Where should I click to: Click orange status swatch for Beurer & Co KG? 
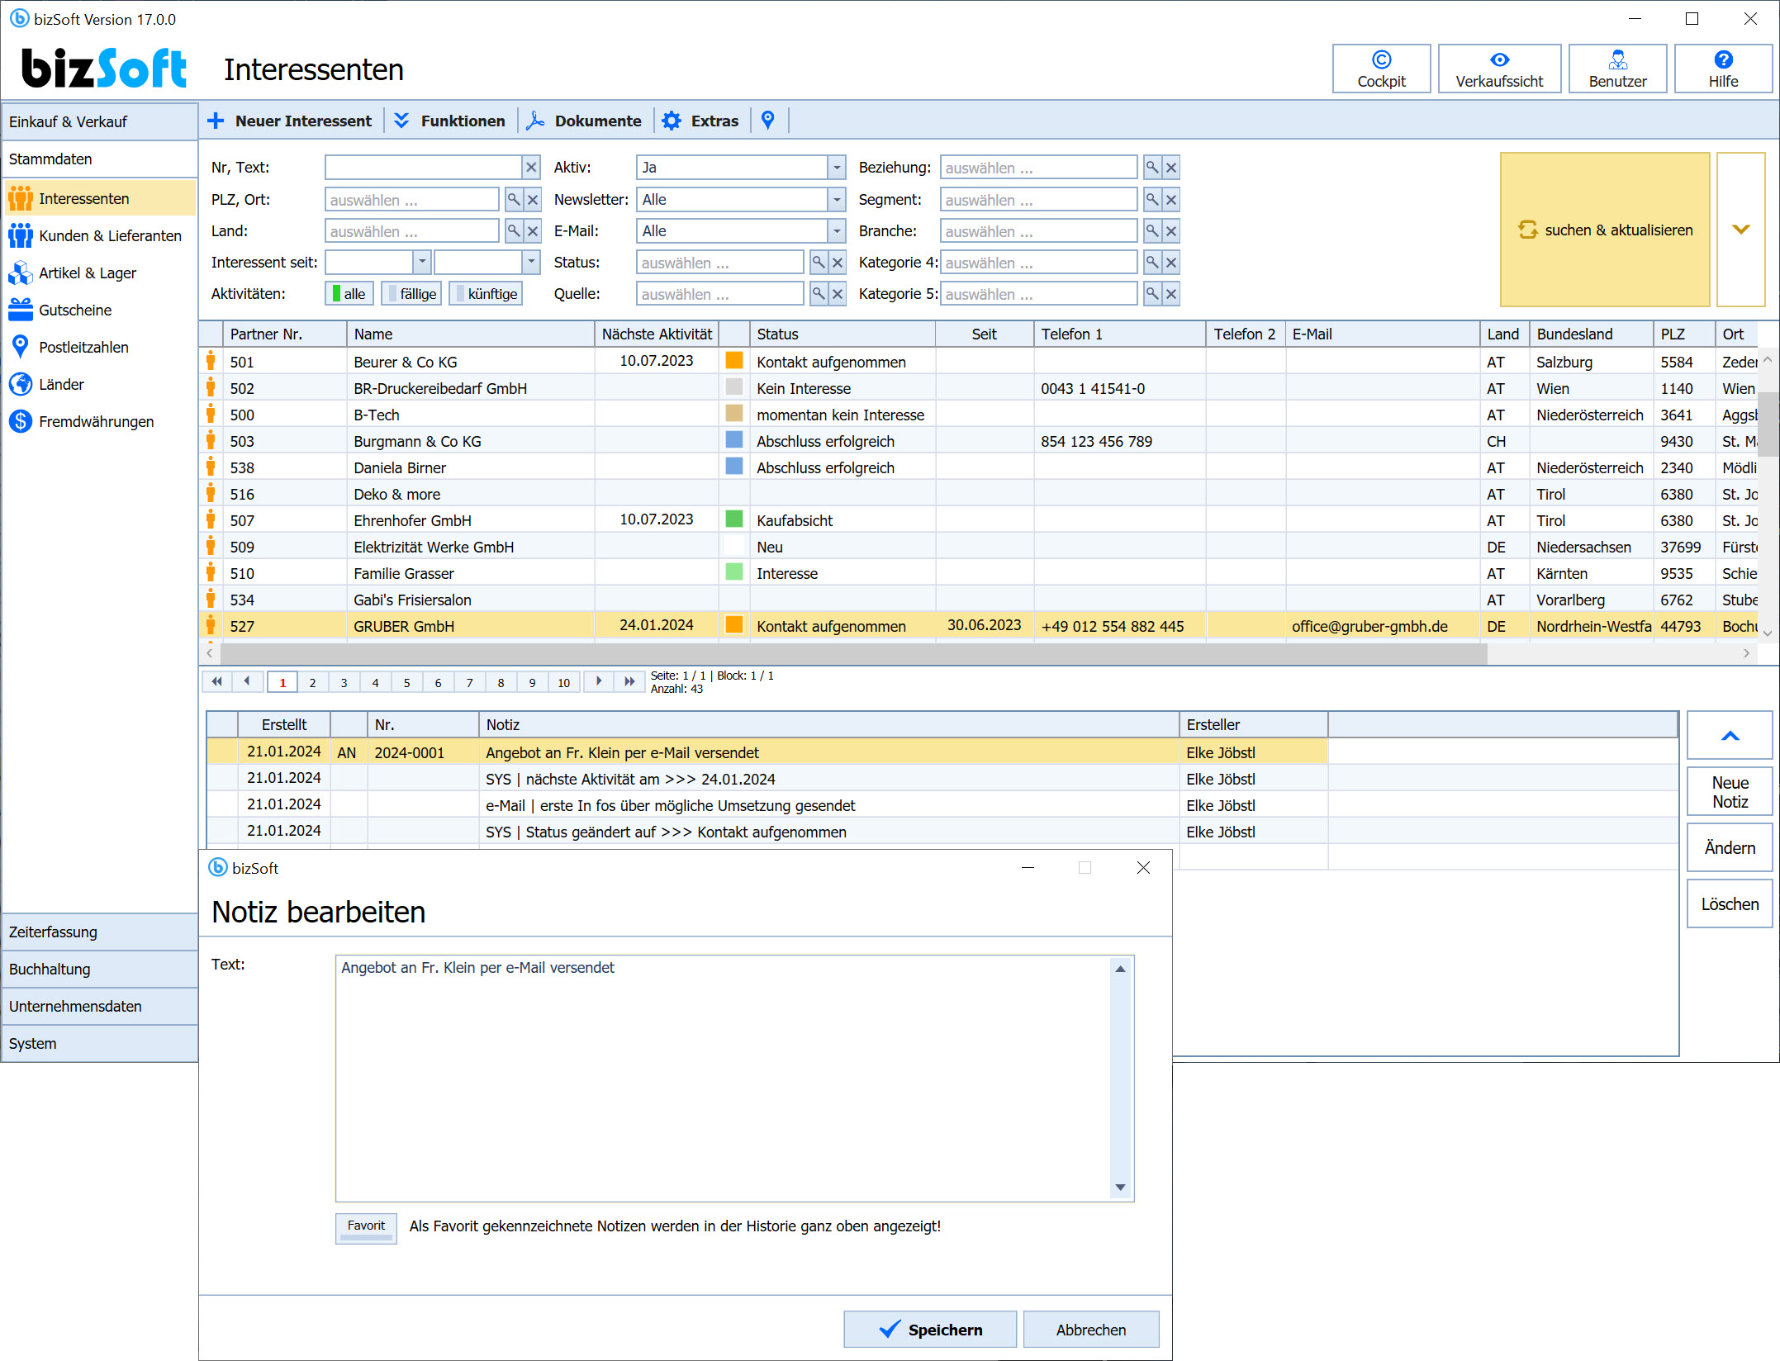734,360
